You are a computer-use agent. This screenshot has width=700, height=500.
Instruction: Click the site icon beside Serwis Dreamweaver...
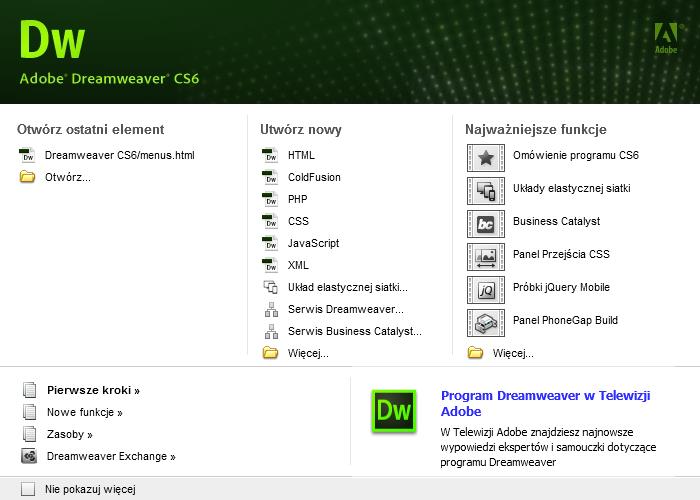271,309
